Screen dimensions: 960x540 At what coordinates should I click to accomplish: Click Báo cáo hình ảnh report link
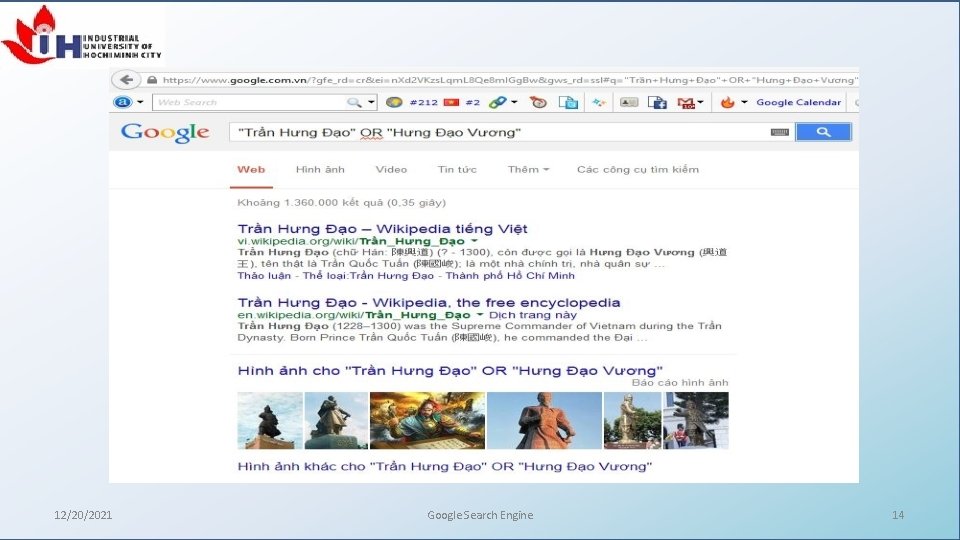680,383
